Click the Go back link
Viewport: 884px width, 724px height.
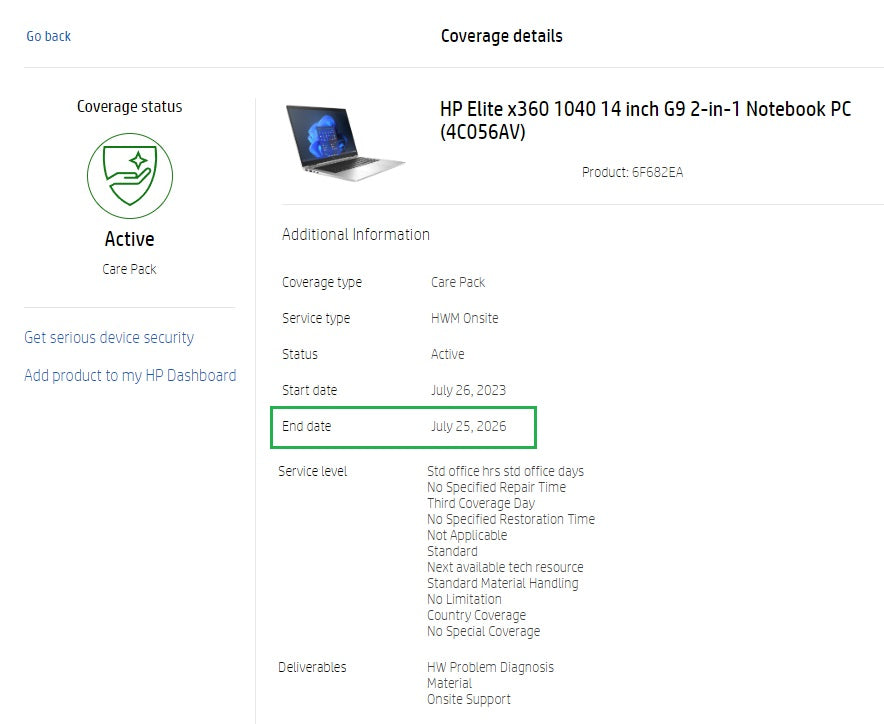point(48,36)
